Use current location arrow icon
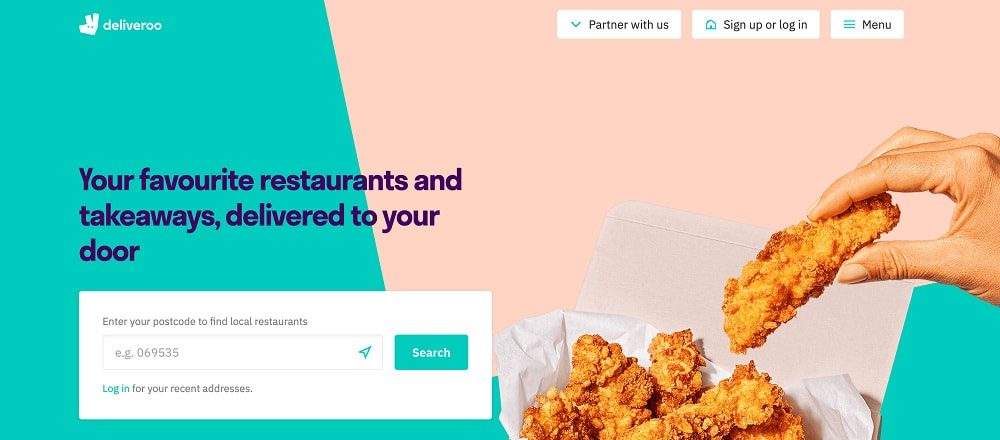This screenshot has height=440, width=1000. point(365,352)
